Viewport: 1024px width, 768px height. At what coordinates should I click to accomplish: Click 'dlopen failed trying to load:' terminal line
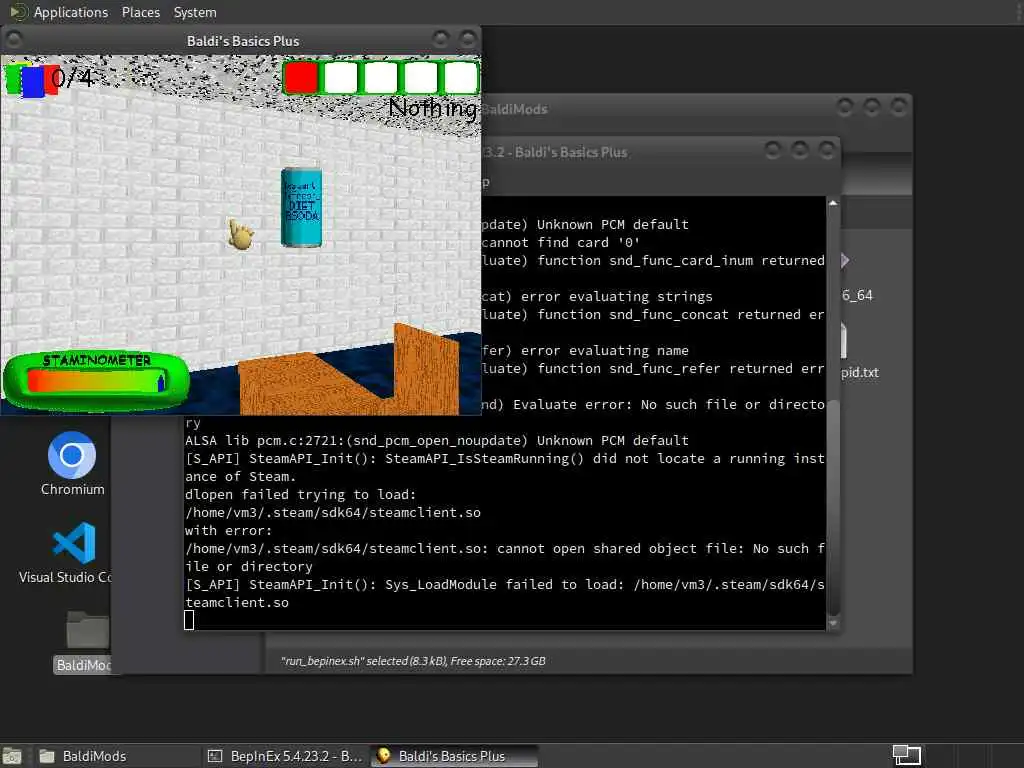tap(300, 494)
